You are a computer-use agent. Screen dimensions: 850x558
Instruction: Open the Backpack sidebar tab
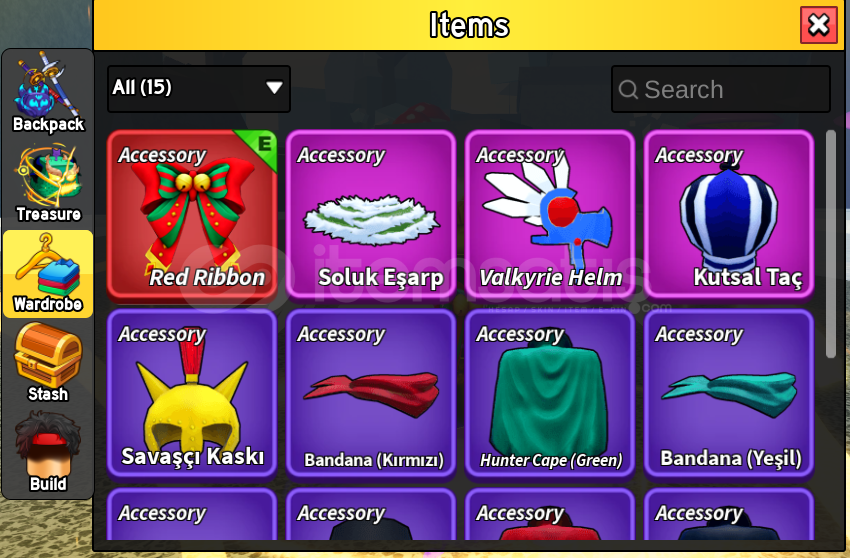click(x=48, y=93)
